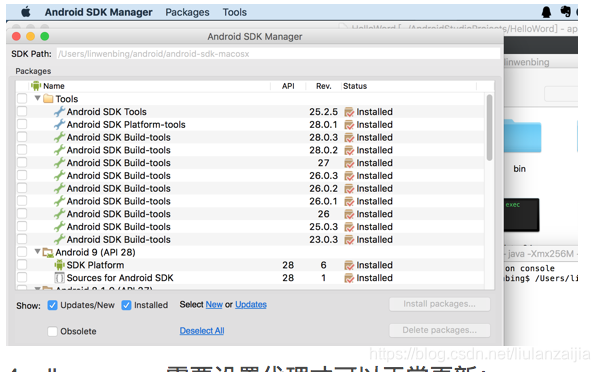Check Build-tools 27 checkbox
Viewport: 600px width, 372px height.
[x=22, y=163]
